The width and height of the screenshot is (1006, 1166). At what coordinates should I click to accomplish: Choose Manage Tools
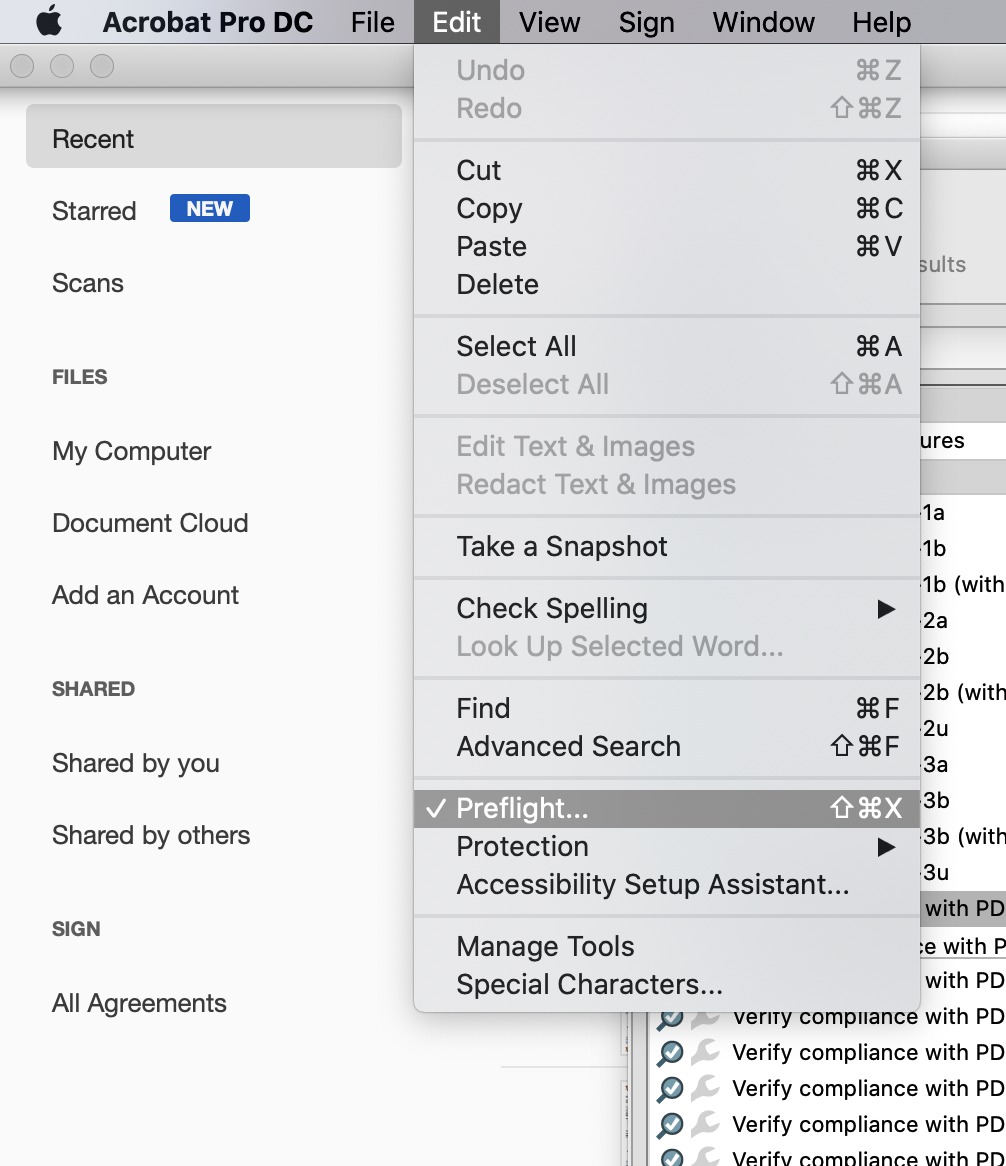click(667, 947)
